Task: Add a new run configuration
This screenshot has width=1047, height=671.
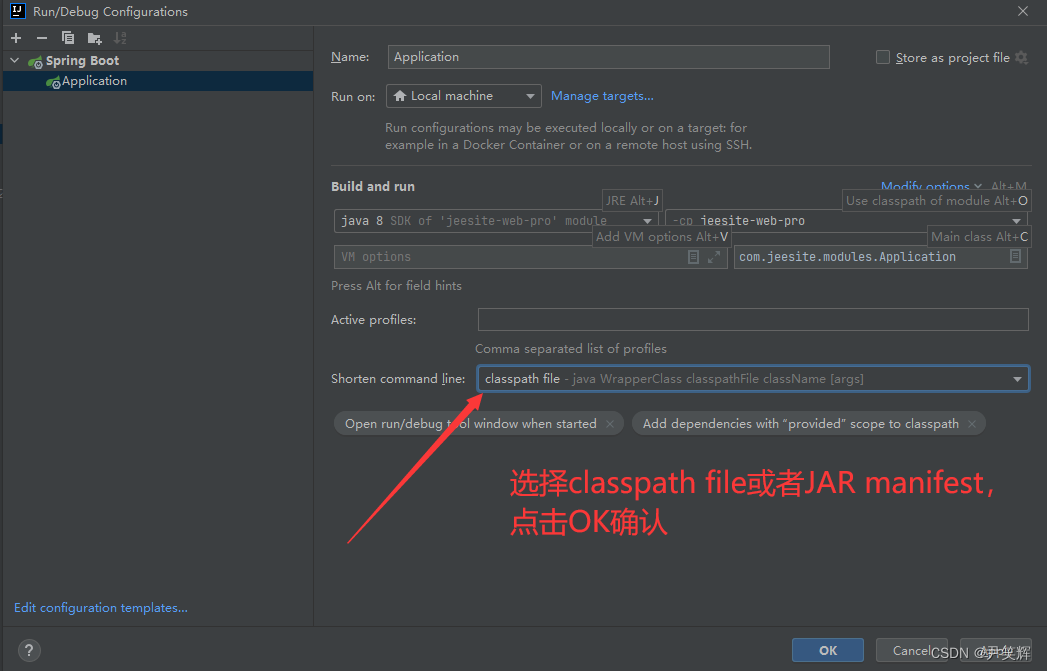Action: (15, 38)
